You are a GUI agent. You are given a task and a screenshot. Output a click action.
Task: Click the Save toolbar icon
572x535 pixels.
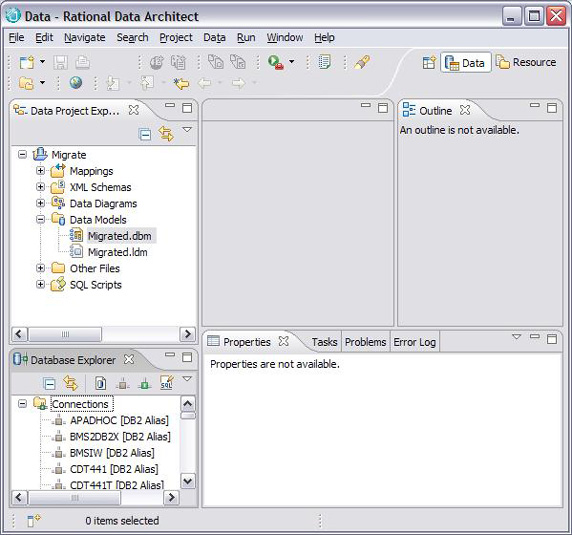pyautogui.click(x=60, y=62)
